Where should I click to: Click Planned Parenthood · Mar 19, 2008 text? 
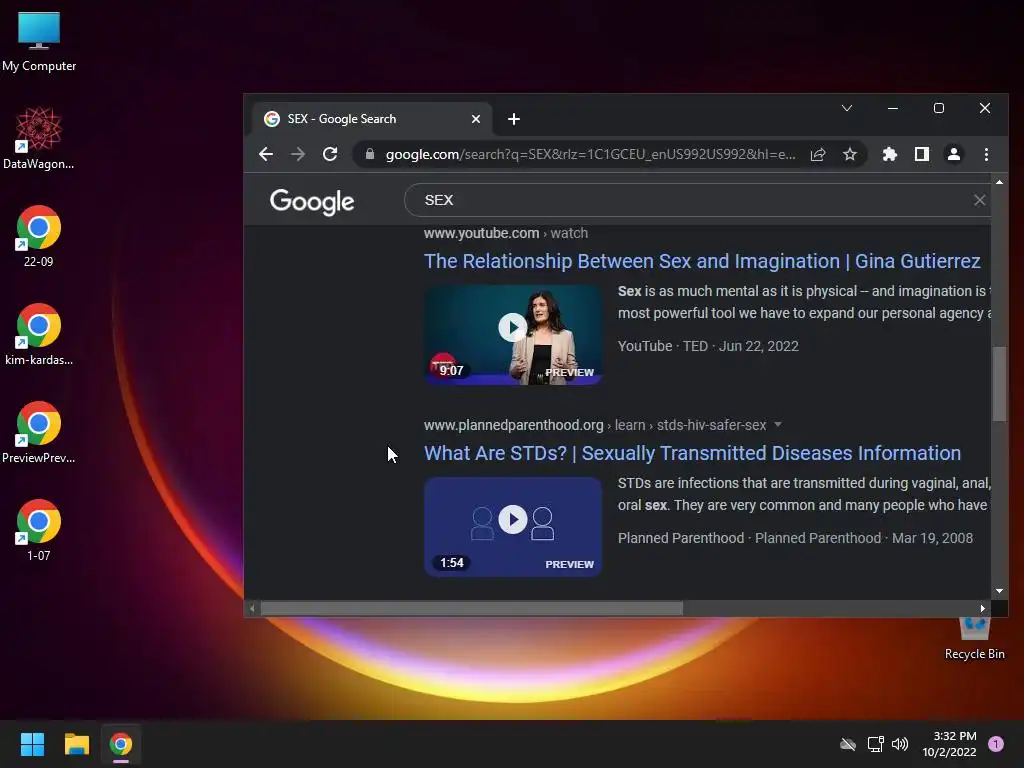795,538
